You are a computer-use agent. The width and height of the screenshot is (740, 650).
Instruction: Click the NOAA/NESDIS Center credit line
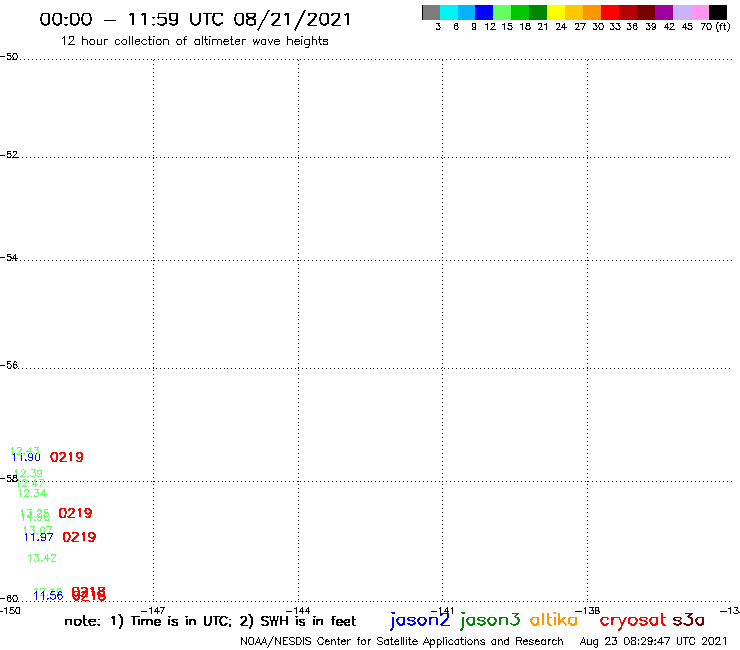click(x=402, y=642)
